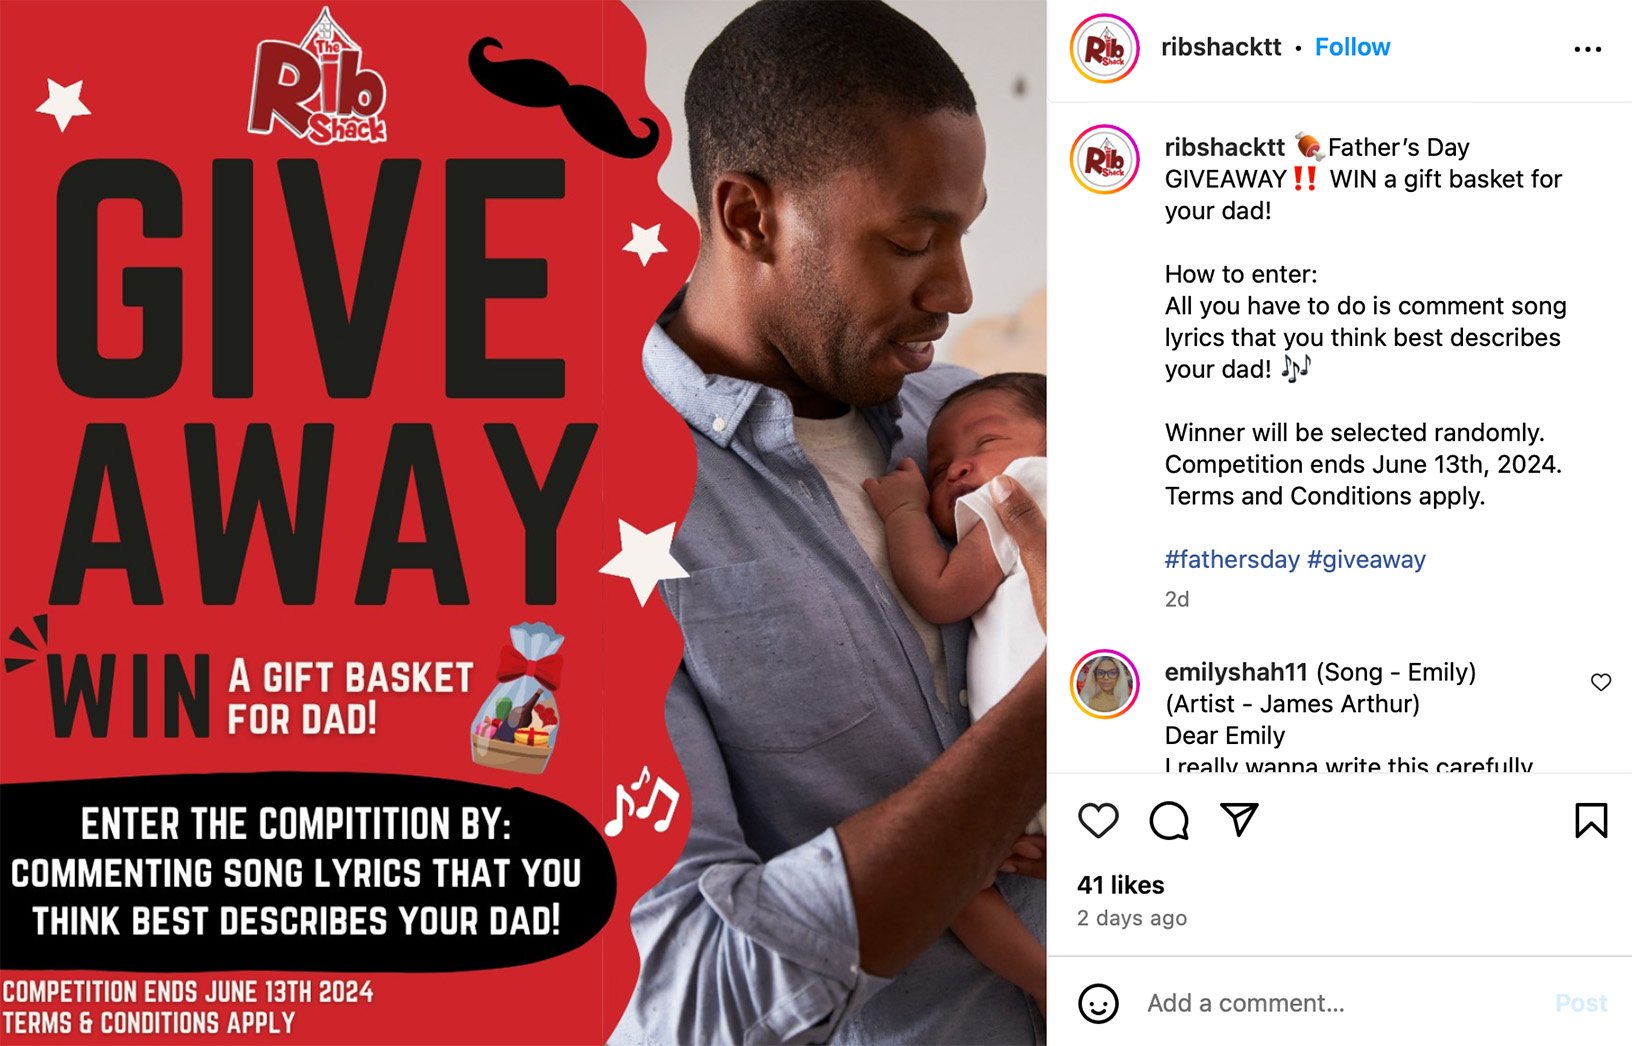Click the Add a comment field
The image size is (1632, 1046).
point(1340,1003)
